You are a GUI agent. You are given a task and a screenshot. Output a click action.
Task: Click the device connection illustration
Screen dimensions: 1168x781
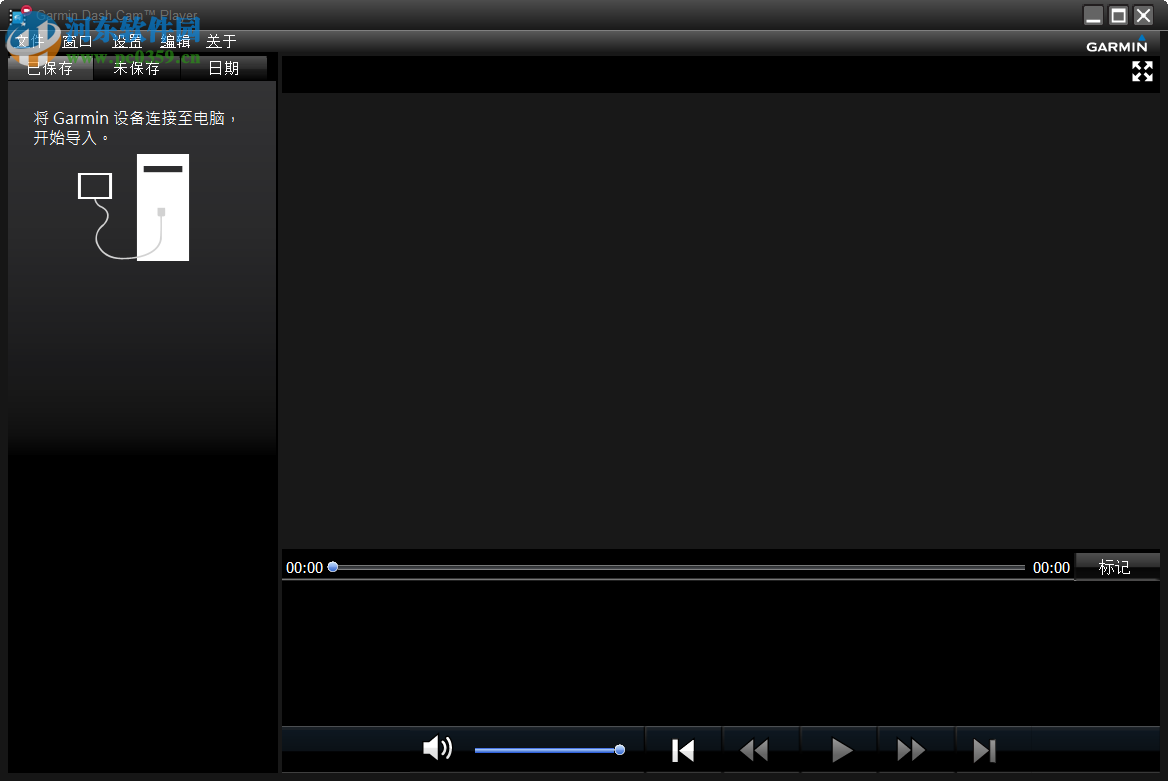[133, 207]
